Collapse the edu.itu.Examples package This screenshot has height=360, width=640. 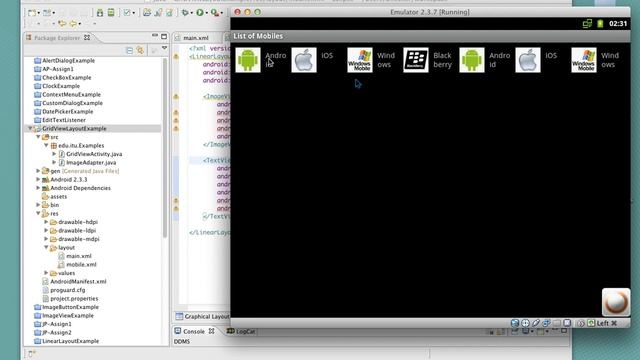(46, 146)
